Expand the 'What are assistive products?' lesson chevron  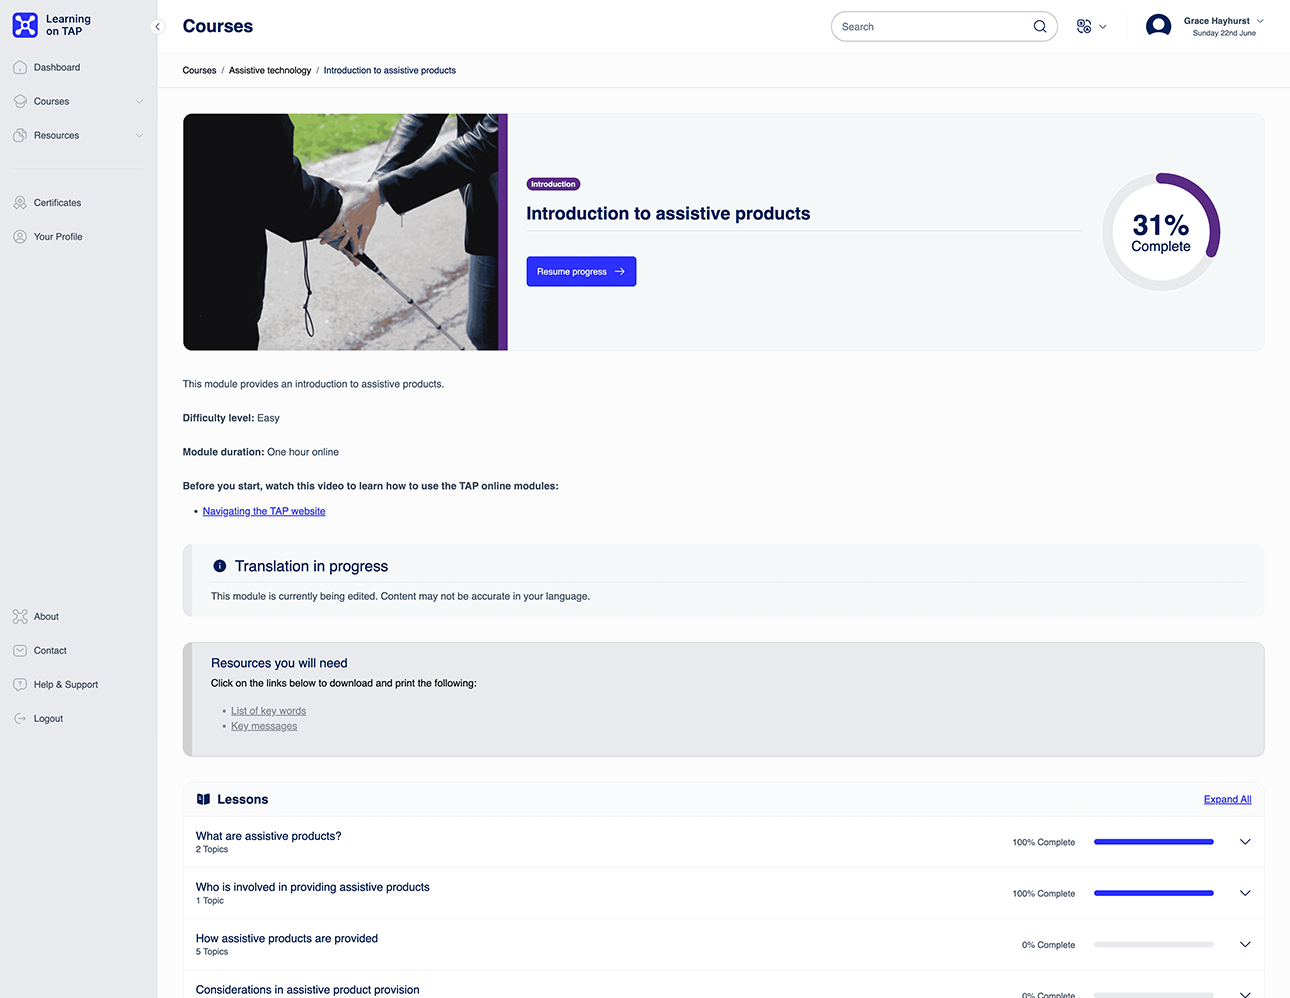1245,842
